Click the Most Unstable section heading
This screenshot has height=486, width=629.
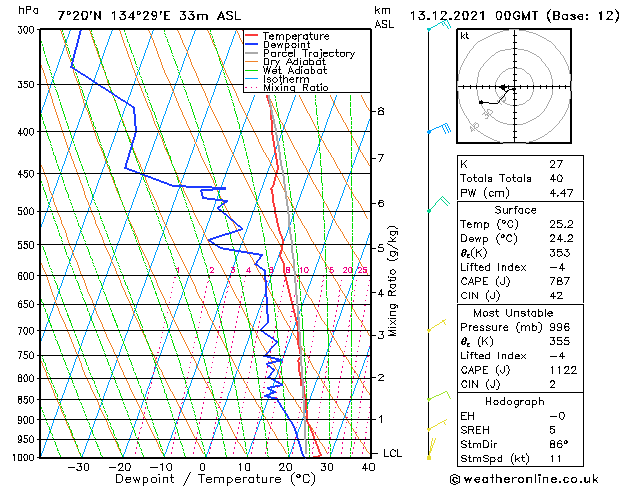(x=513, y=313)
